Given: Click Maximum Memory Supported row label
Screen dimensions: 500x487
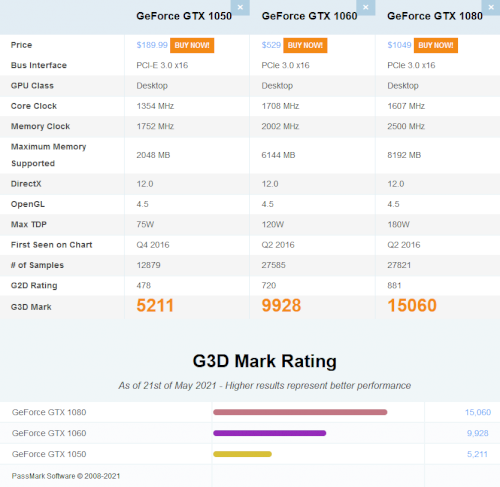Looking at the screenshot, I should coord(48,155).
